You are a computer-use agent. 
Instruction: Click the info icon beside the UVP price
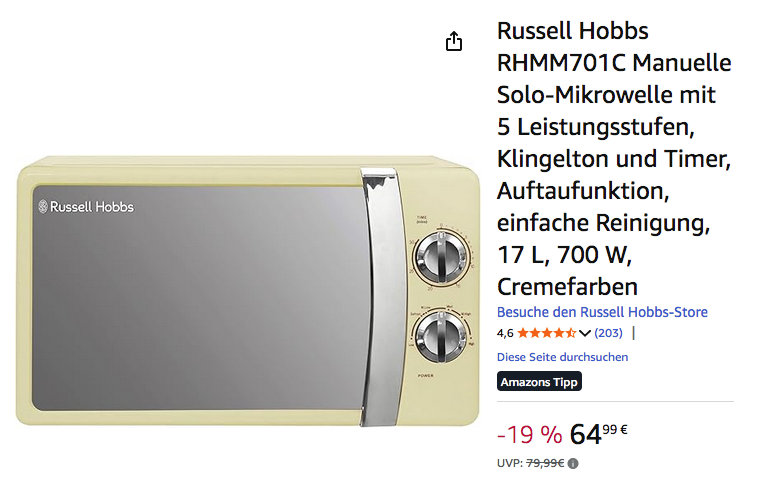(x=573, y=463)
